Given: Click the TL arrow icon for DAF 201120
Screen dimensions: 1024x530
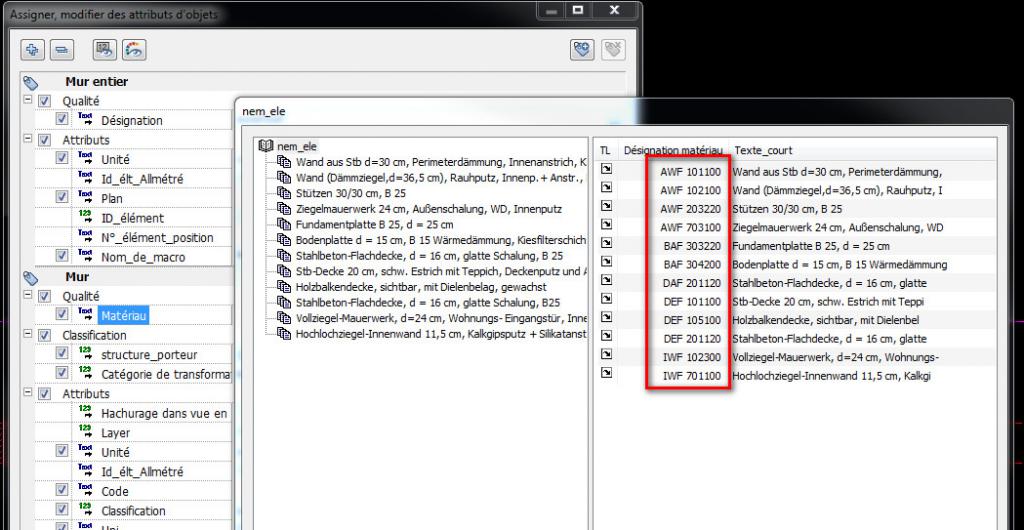Looking at the screenshot, I should [x=607, y=280].
